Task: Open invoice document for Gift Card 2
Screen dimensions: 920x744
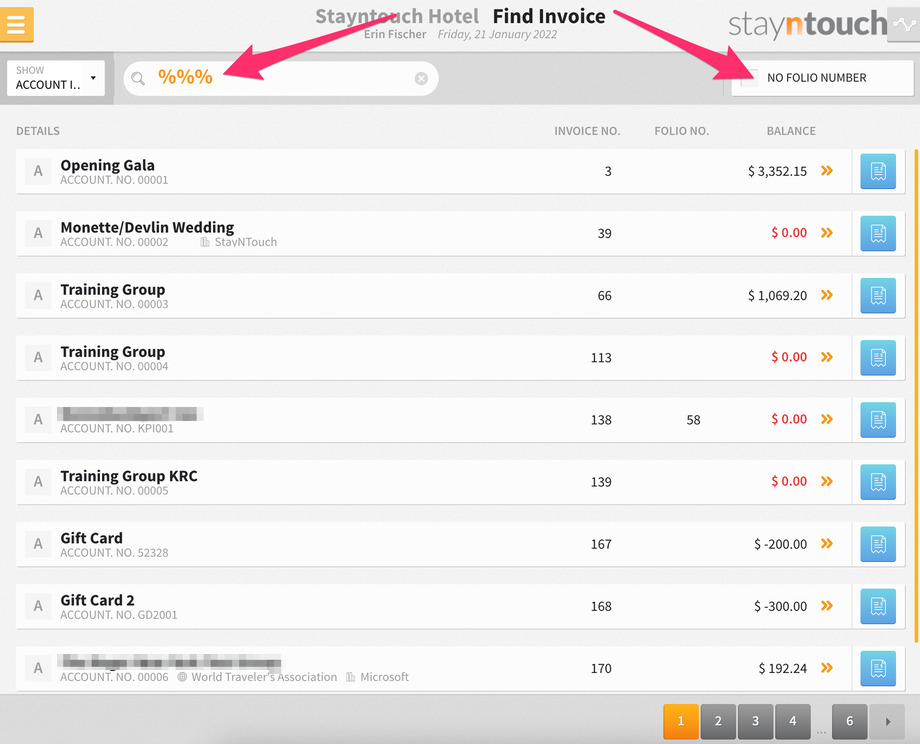Action: point(878,607)
